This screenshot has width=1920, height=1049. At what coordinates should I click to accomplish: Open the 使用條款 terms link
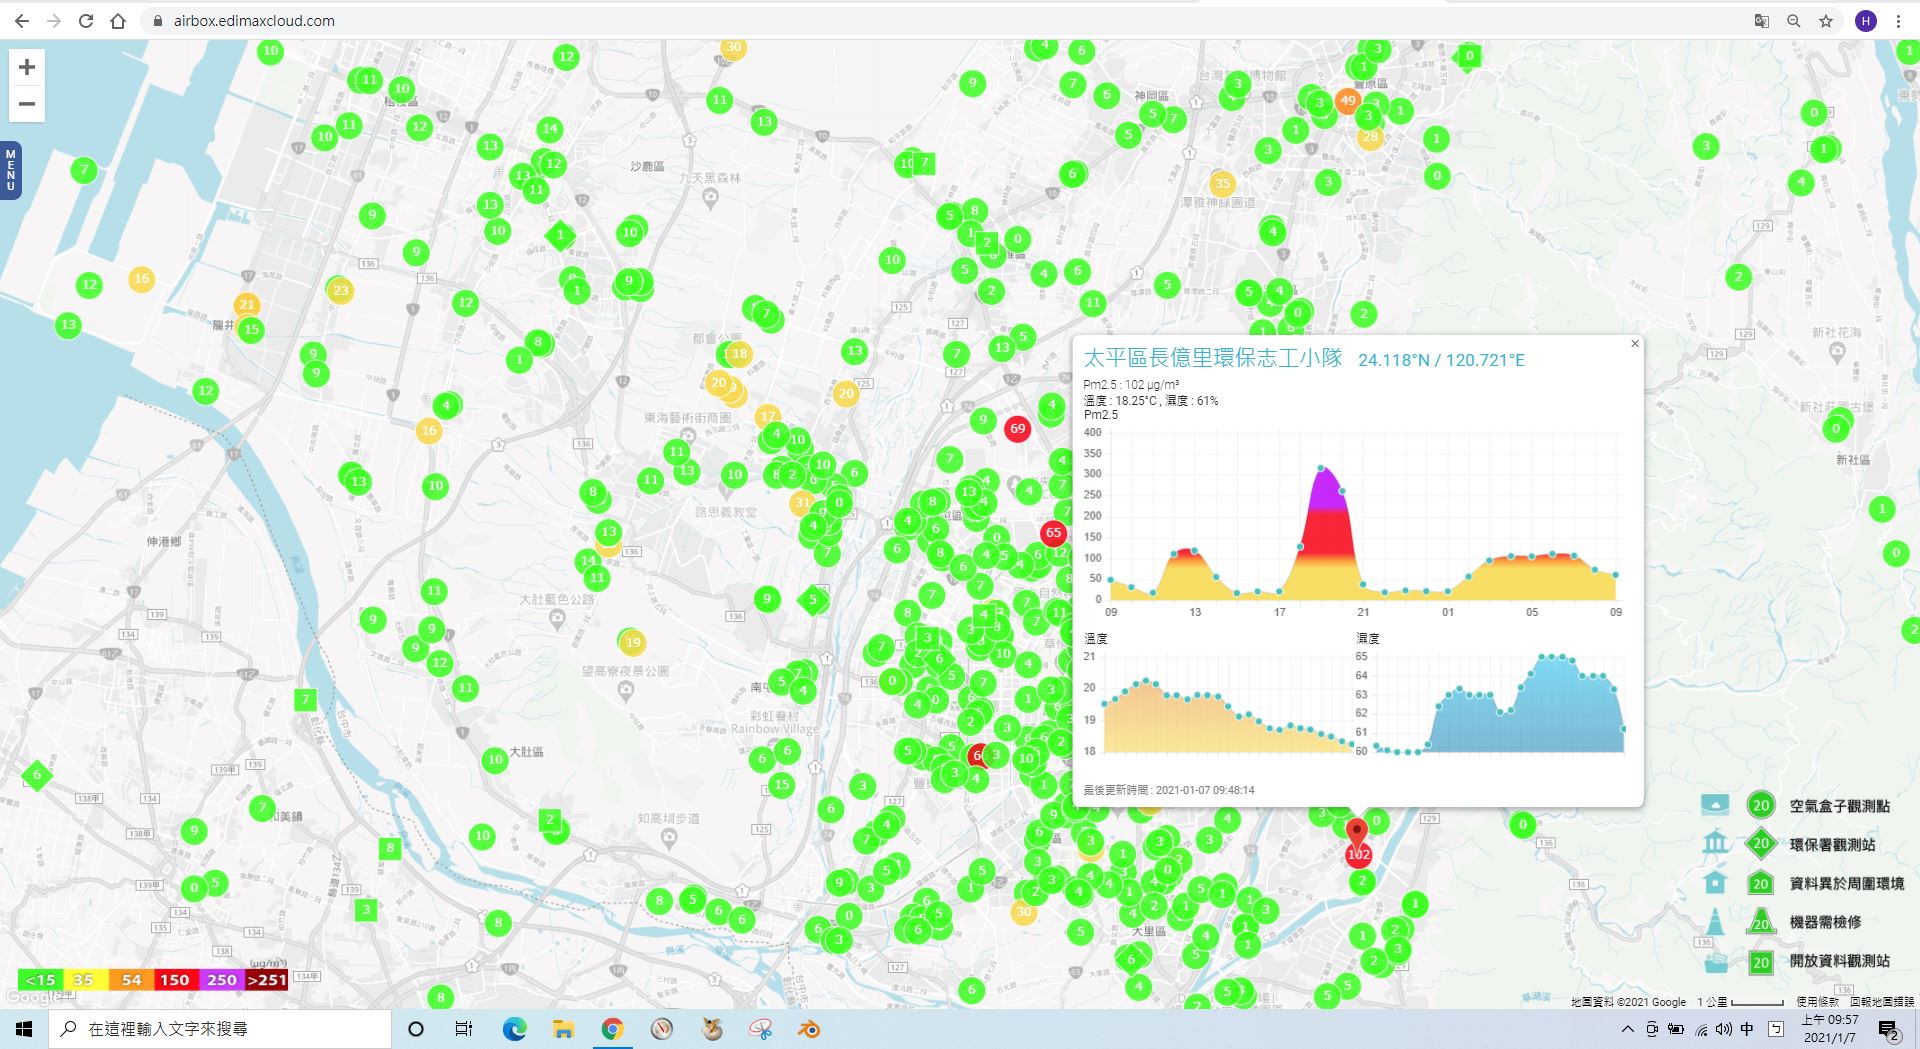click(x=1817, y=1001)
